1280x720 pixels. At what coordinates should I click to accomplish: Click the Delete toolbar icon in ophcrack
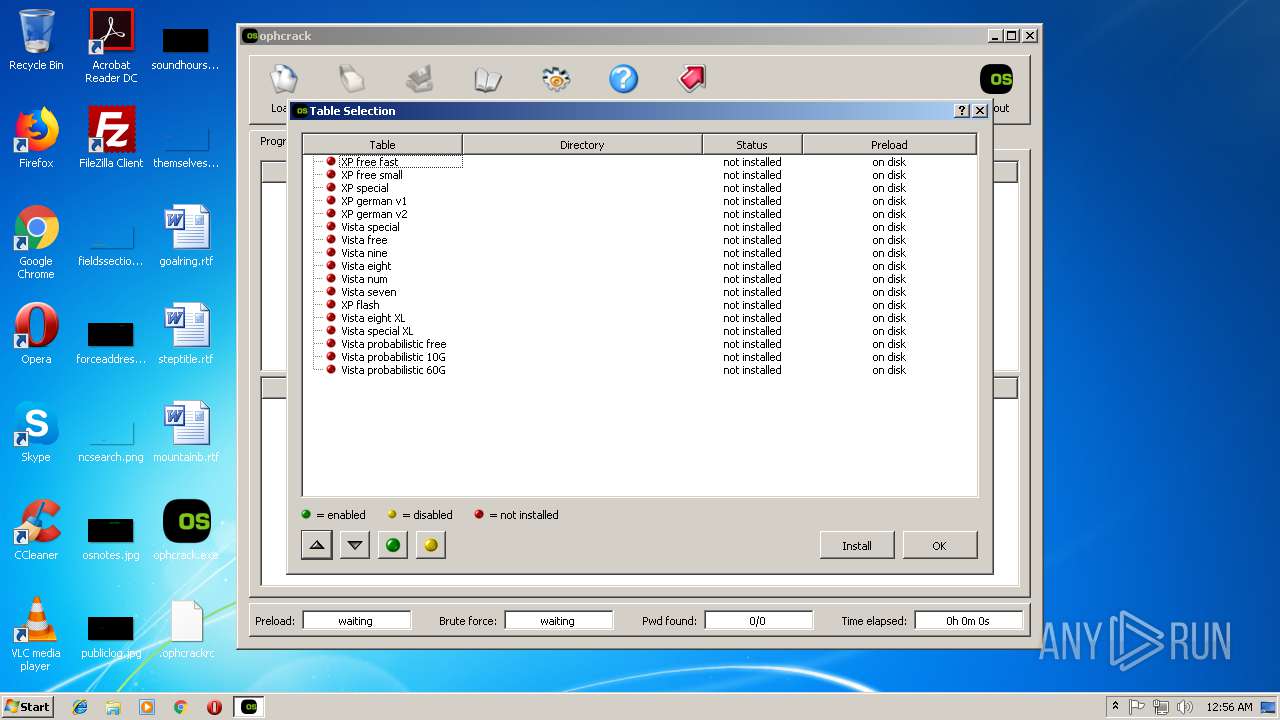[352, 79]
